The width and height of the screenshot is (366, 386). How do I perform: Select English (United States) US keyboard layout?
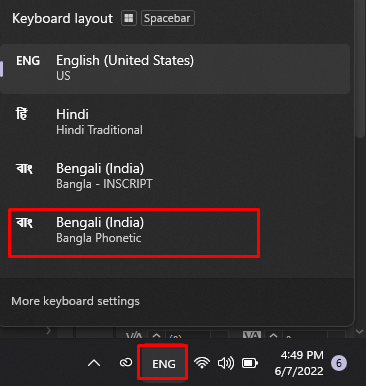[x=175, y=69]
